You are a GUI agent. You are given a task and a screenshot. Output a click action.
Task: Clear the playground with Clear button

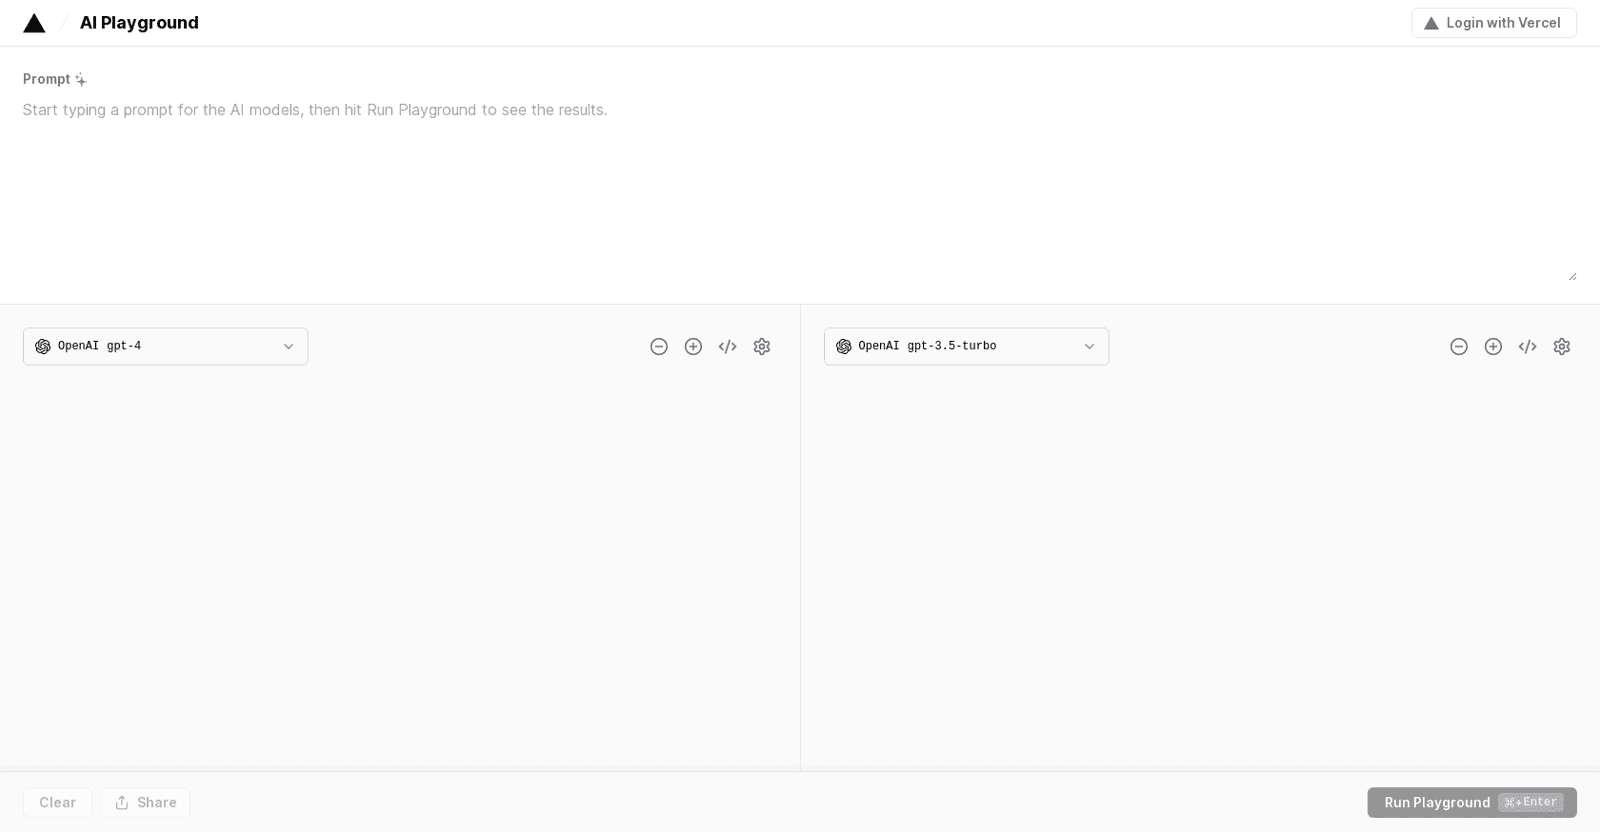click(x=57, y=803)
